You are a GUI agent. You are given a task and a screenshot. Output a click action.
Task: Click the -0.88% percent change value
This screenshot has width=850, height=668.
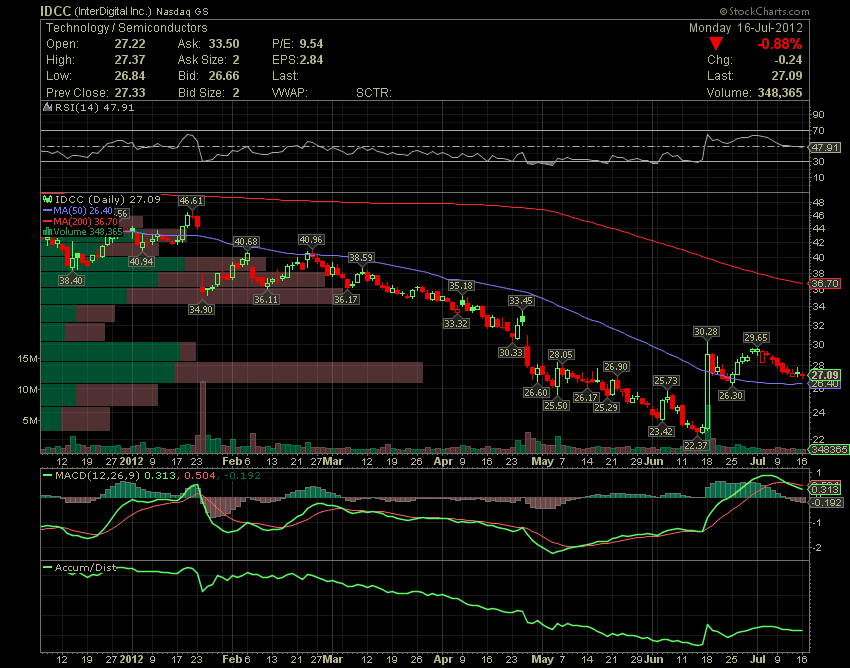pyautogui.click(x=780, y=44)
